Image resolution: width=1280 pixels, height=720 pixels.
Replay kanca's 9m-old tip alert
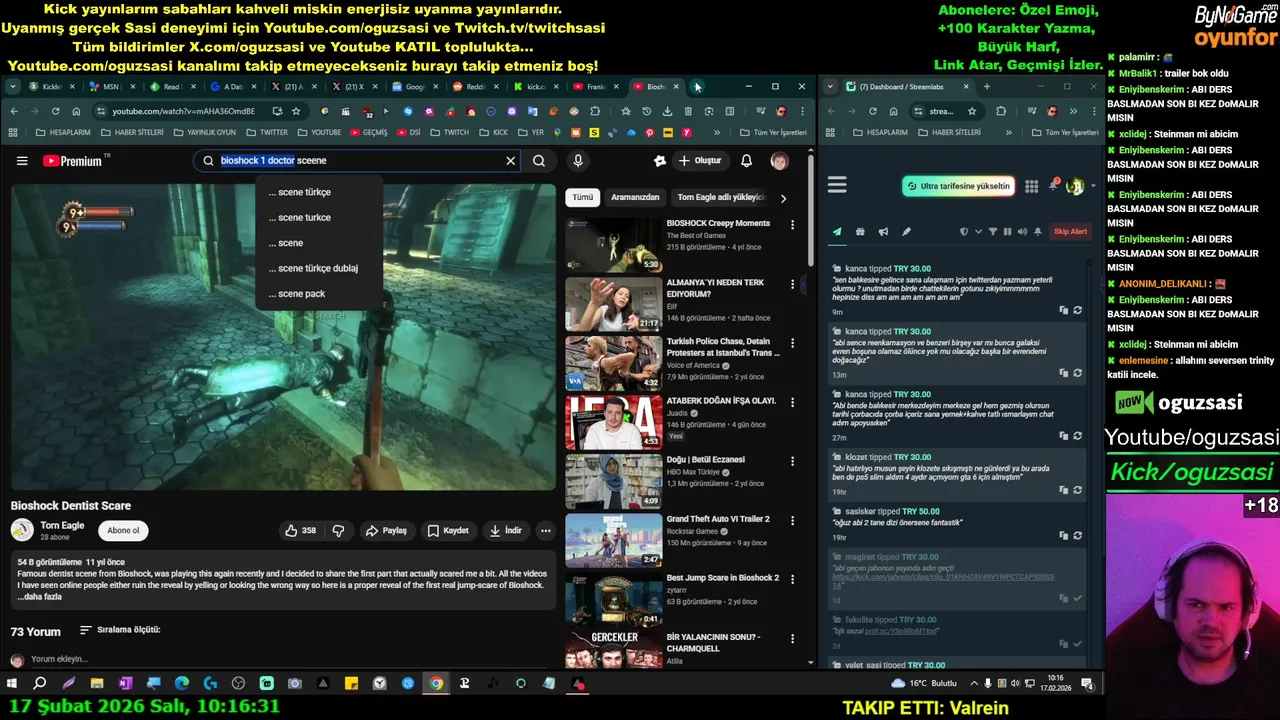[x=1077, y=311]
